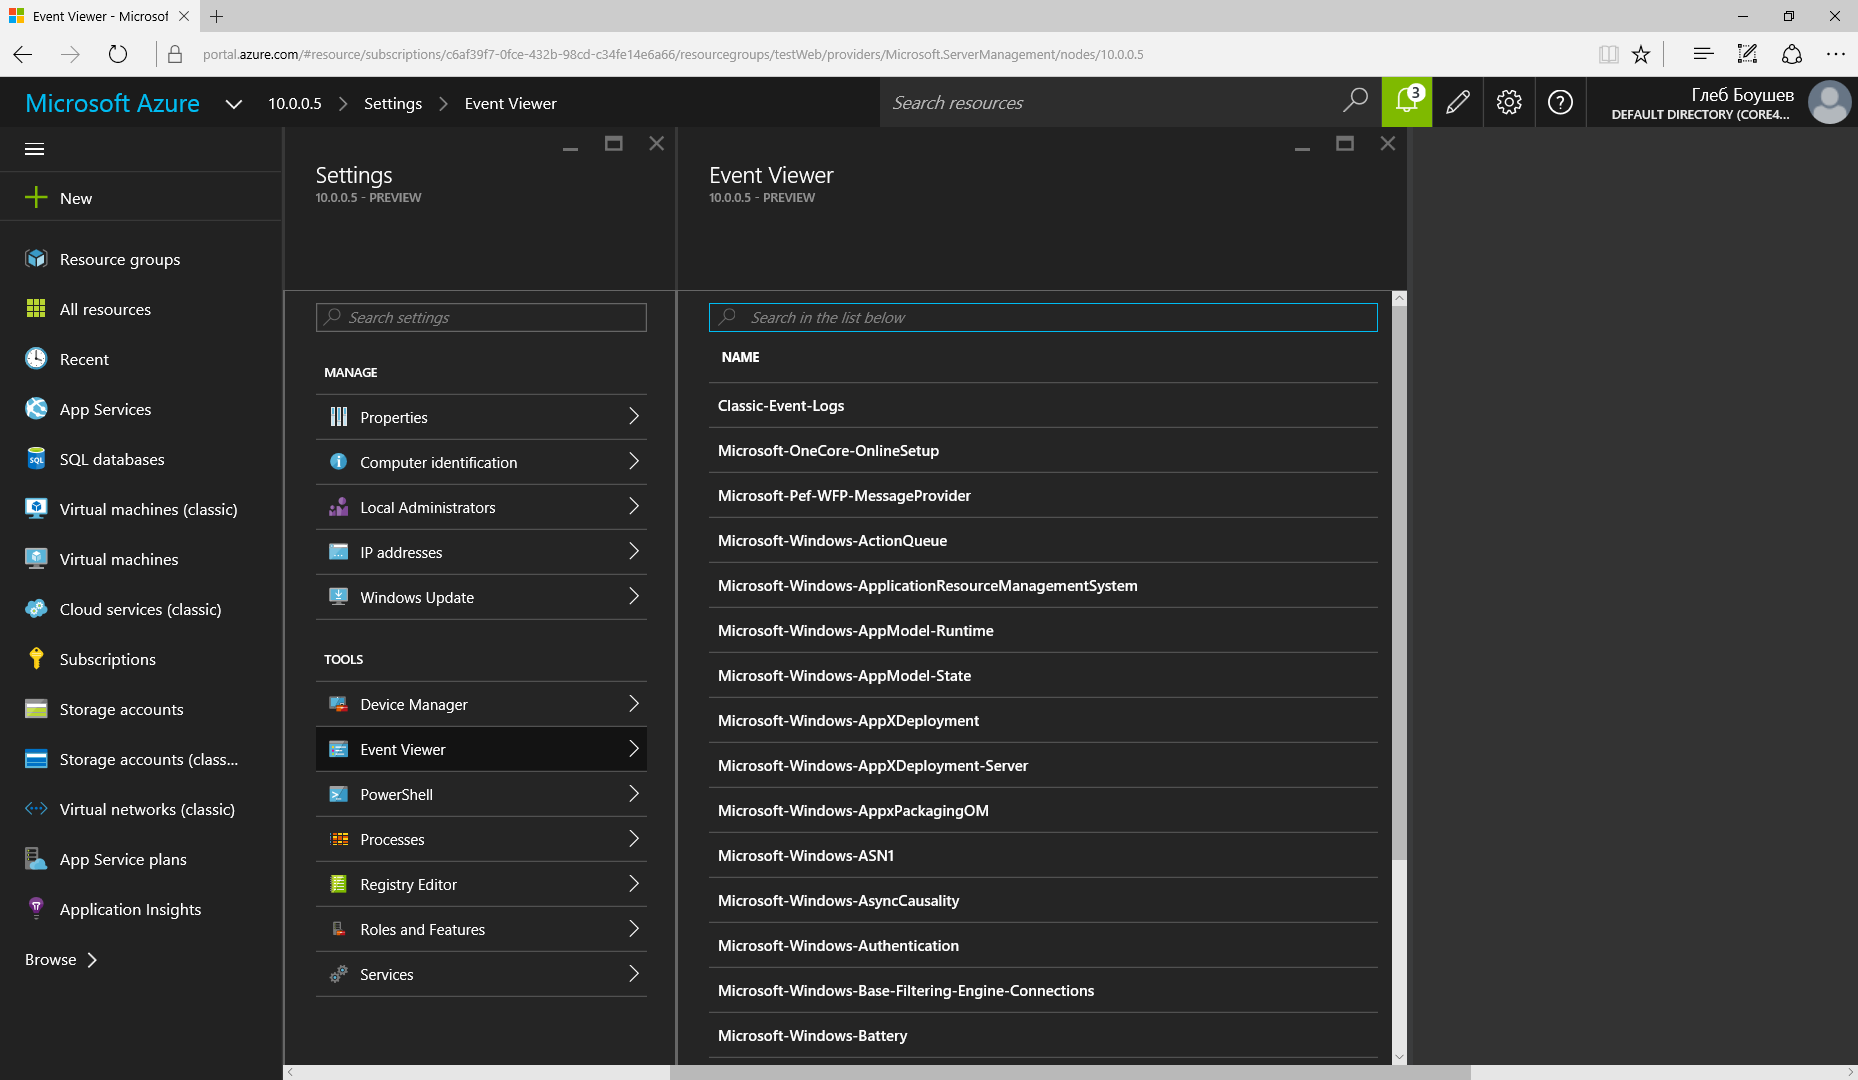The image size is (1858, 1080).
Task: Click the browser refresh button
Action: (118, 54)
